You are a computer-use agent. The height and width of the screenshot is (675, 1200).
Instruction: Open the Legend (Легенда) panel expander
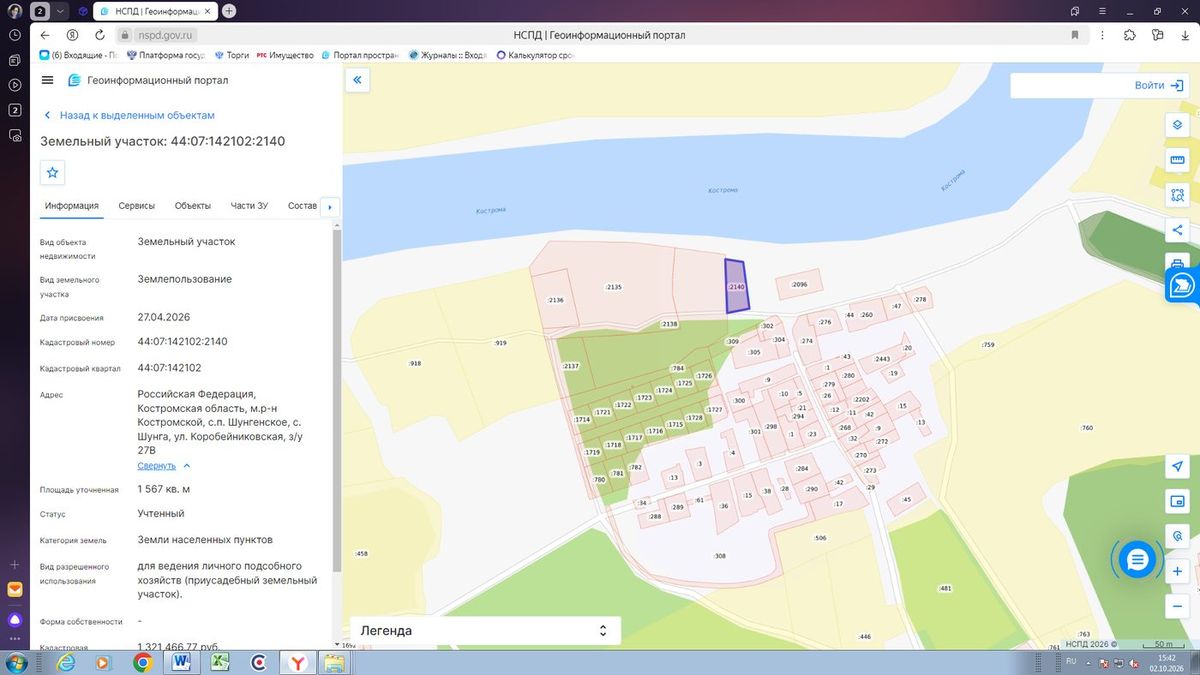click(602, 631)
